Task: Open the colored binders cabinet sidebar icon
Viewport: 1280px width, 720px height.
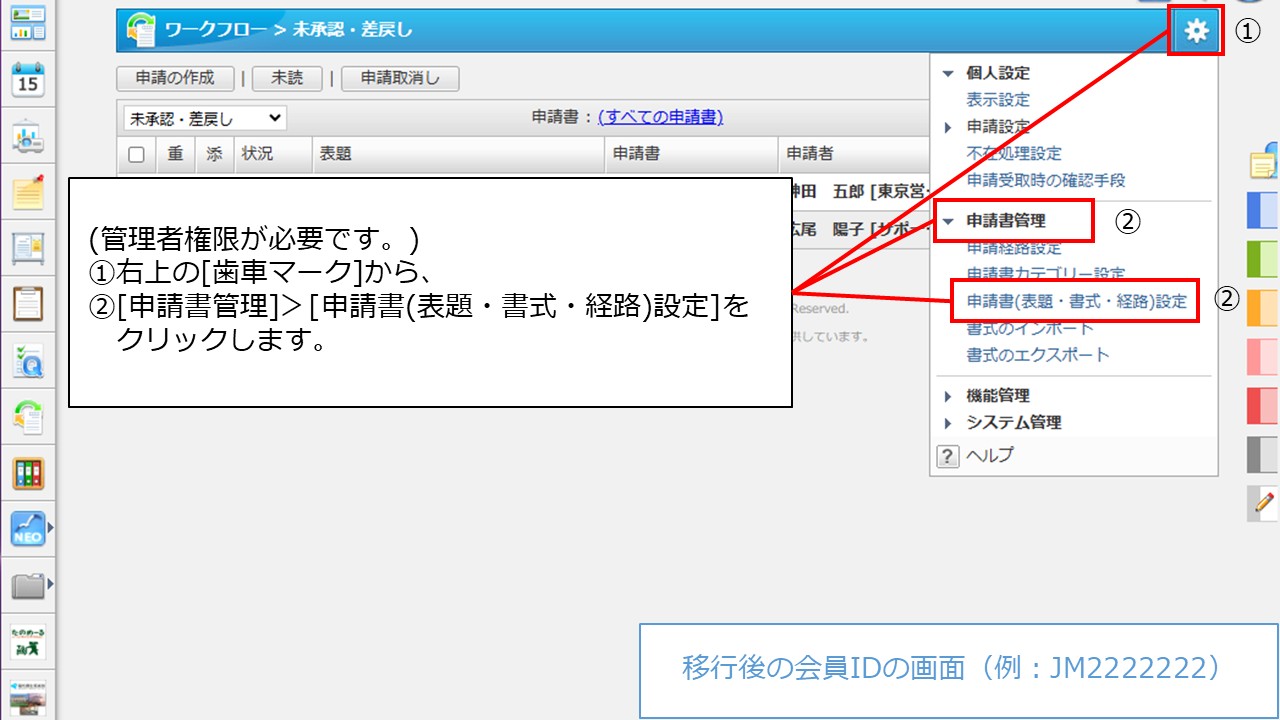Action: tap(28, 473)
